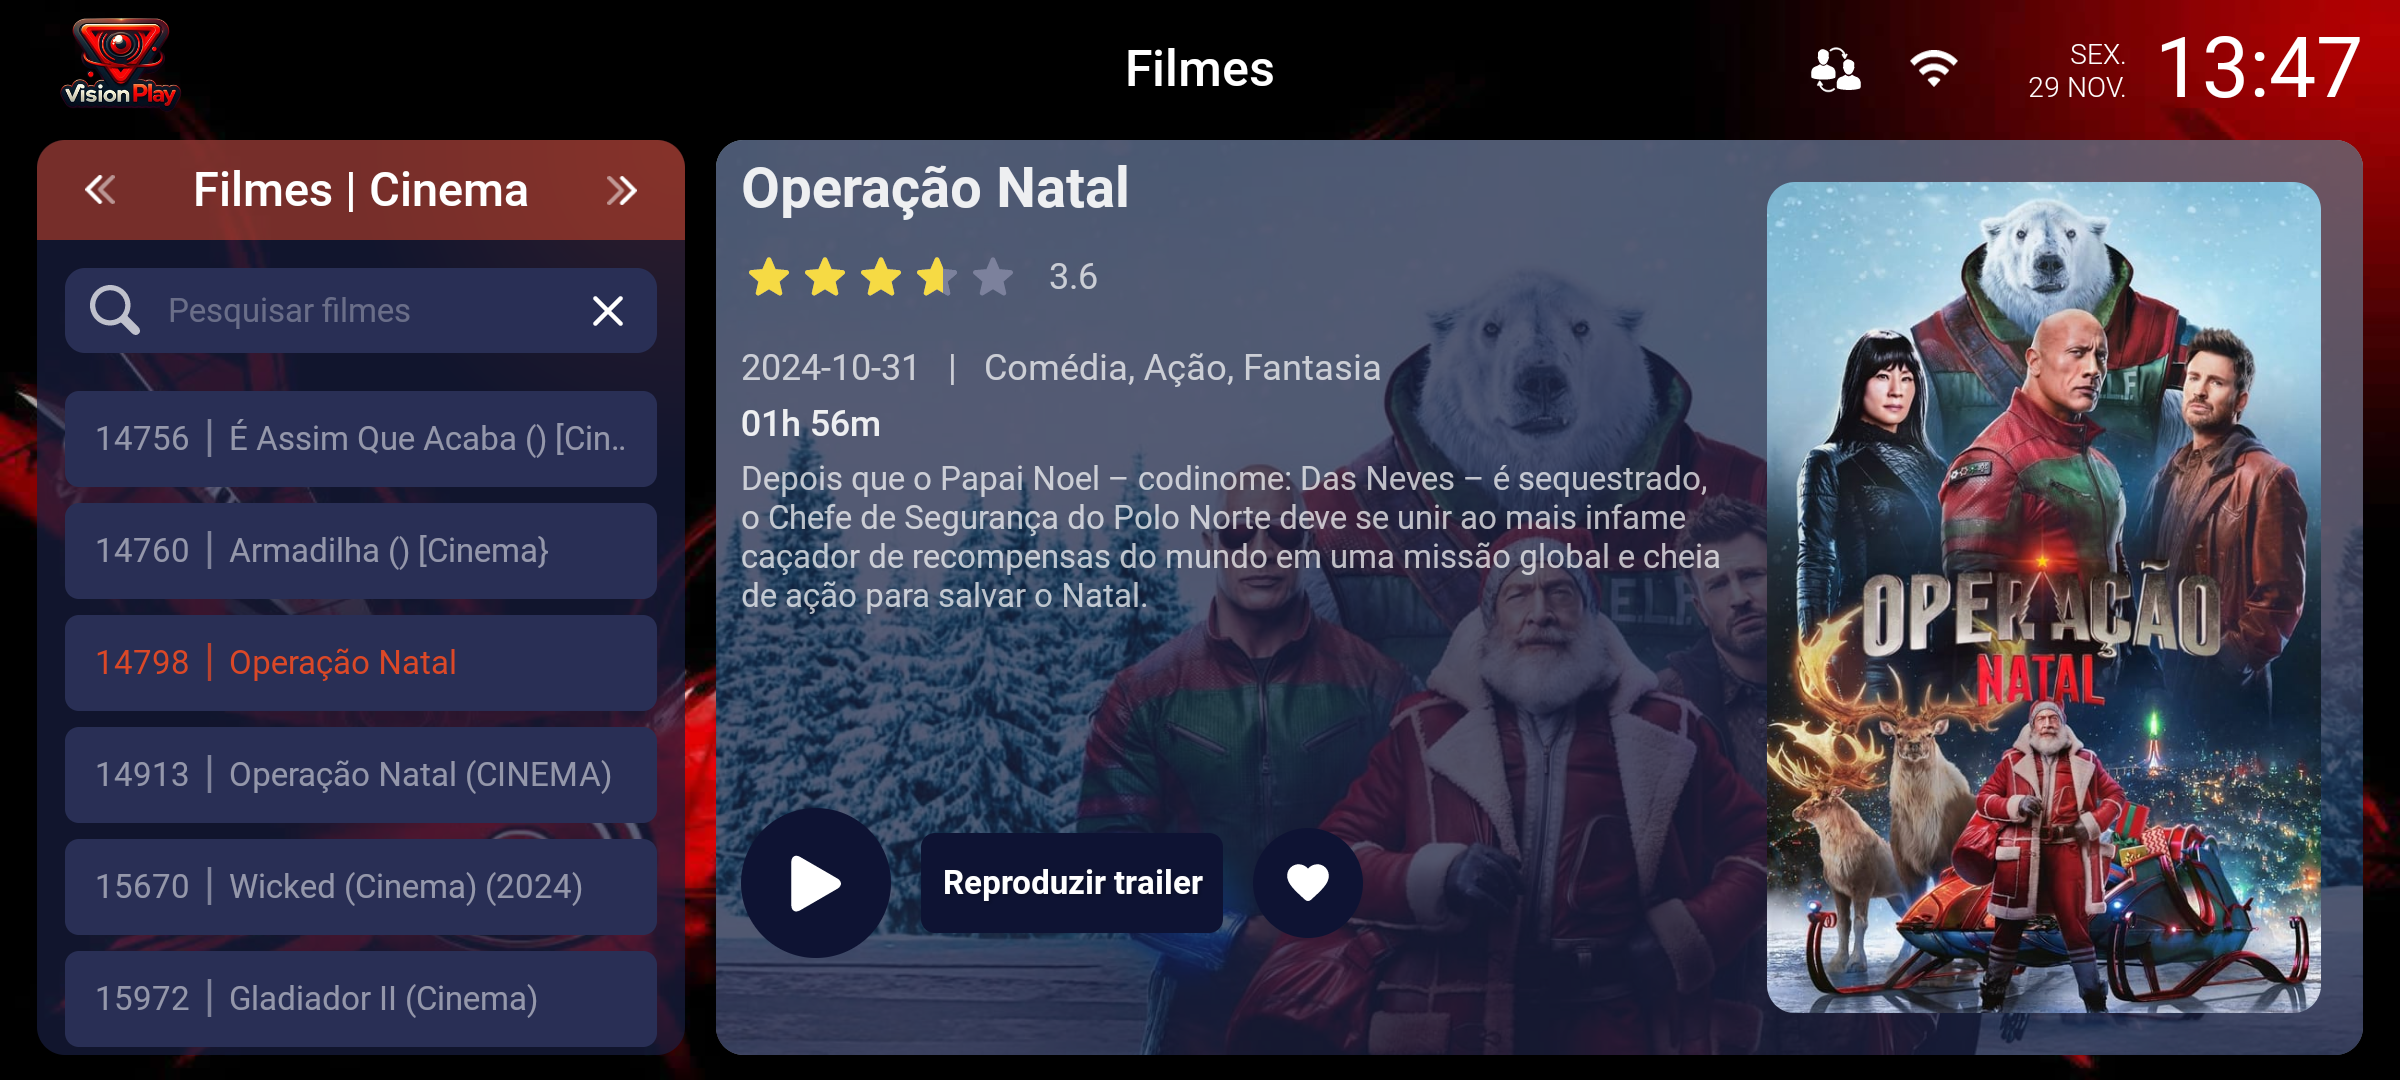Screen dimensions: 2400x1080
Task: Select É Assim Que Acaba movie entry
Action: (x=361, y=438)
